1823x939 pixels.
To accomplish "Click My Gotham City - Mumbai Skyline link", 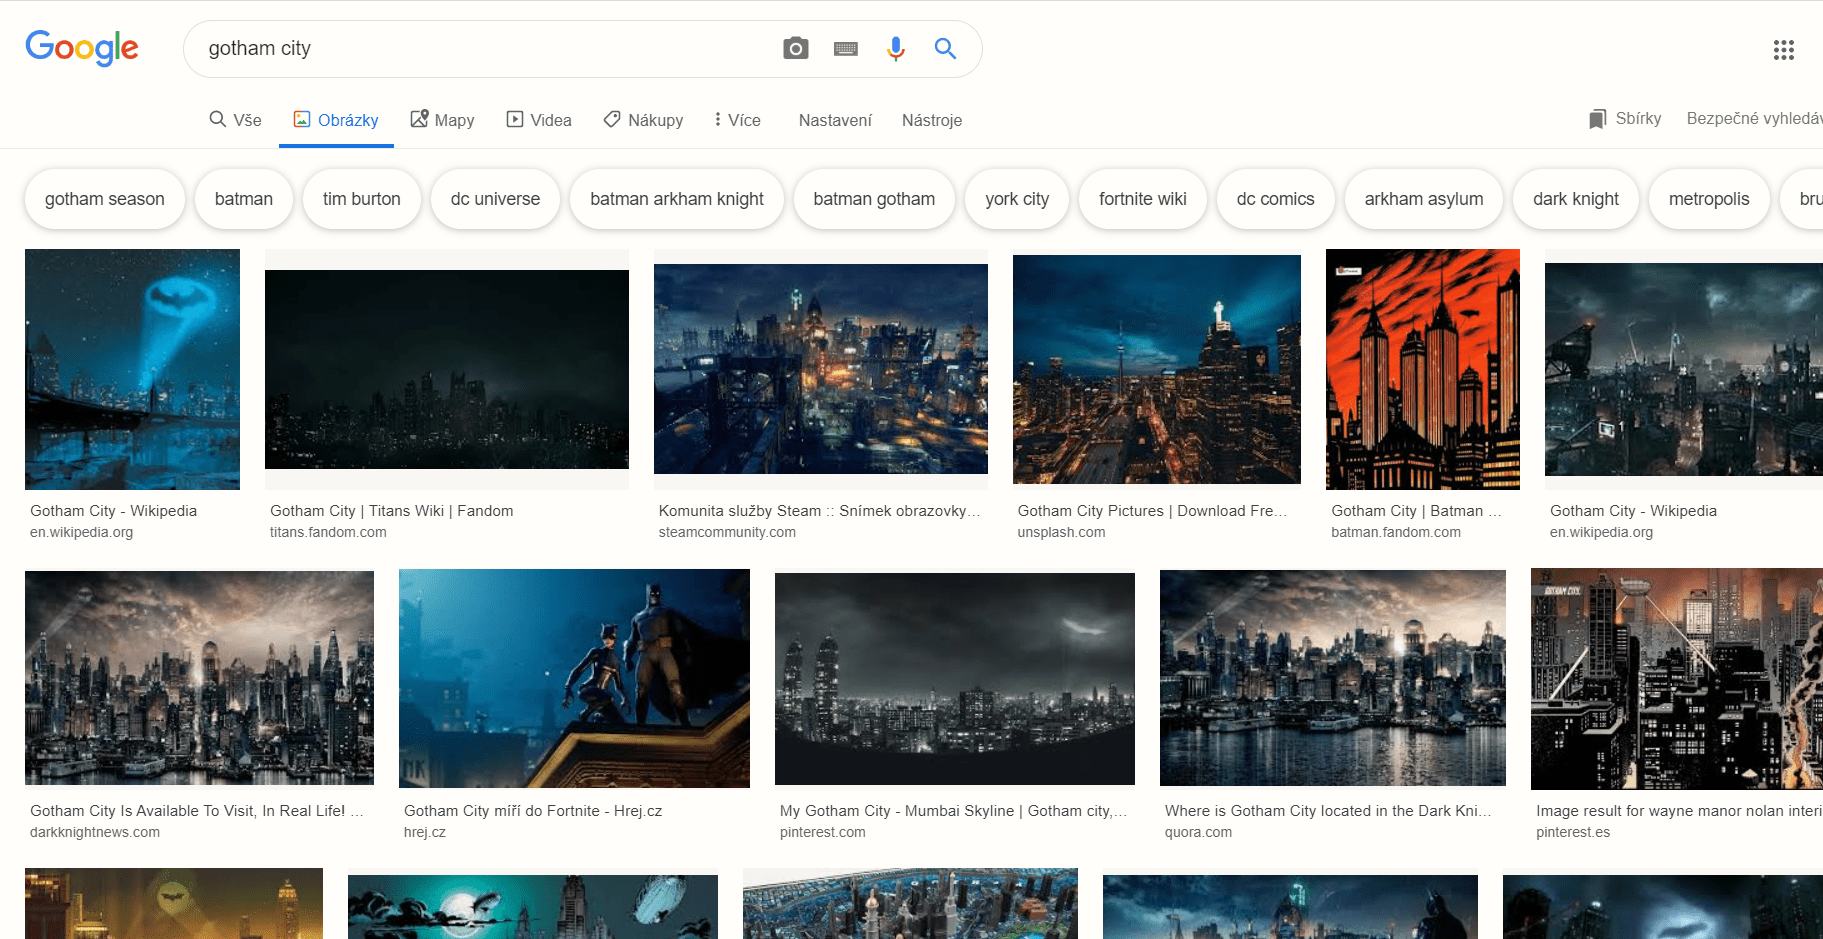I will click(x=953, y=811).
